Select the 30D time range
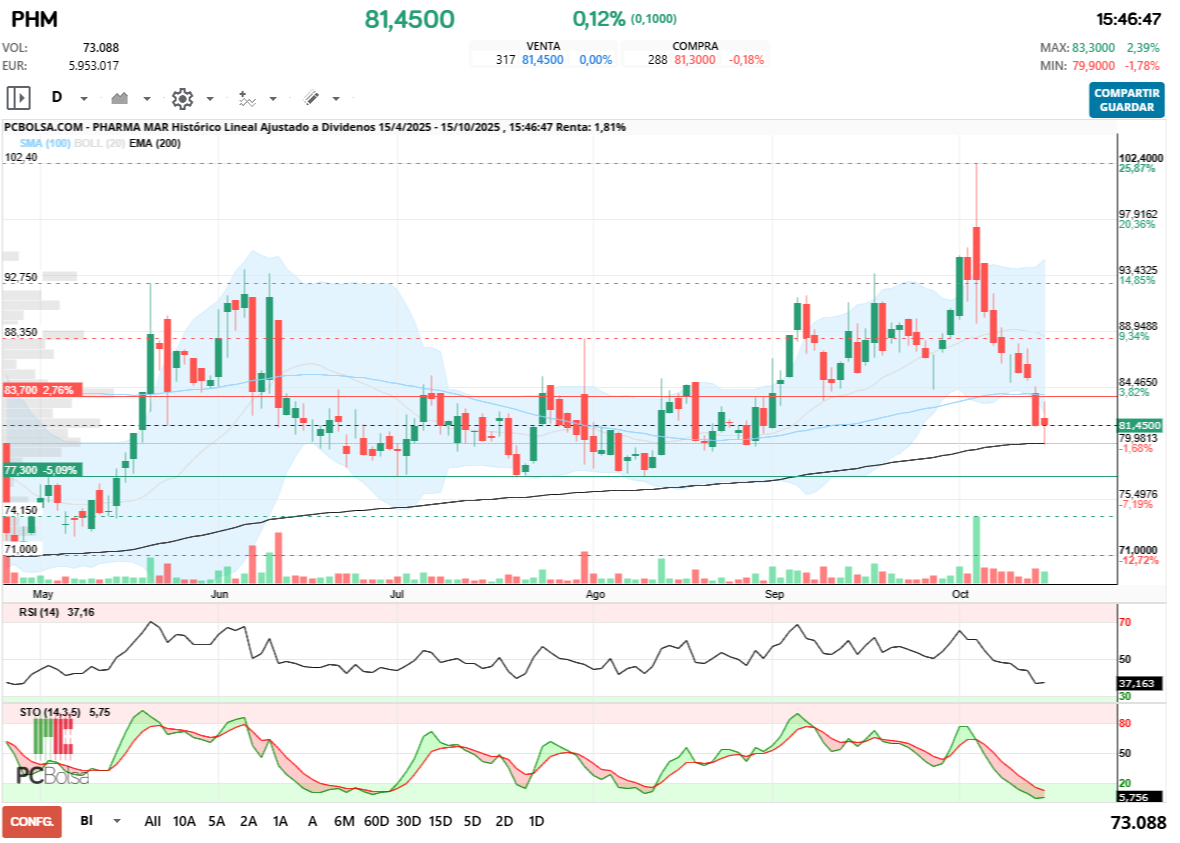Viewport: 1180px width, 843px height. (x=408, y=821)
